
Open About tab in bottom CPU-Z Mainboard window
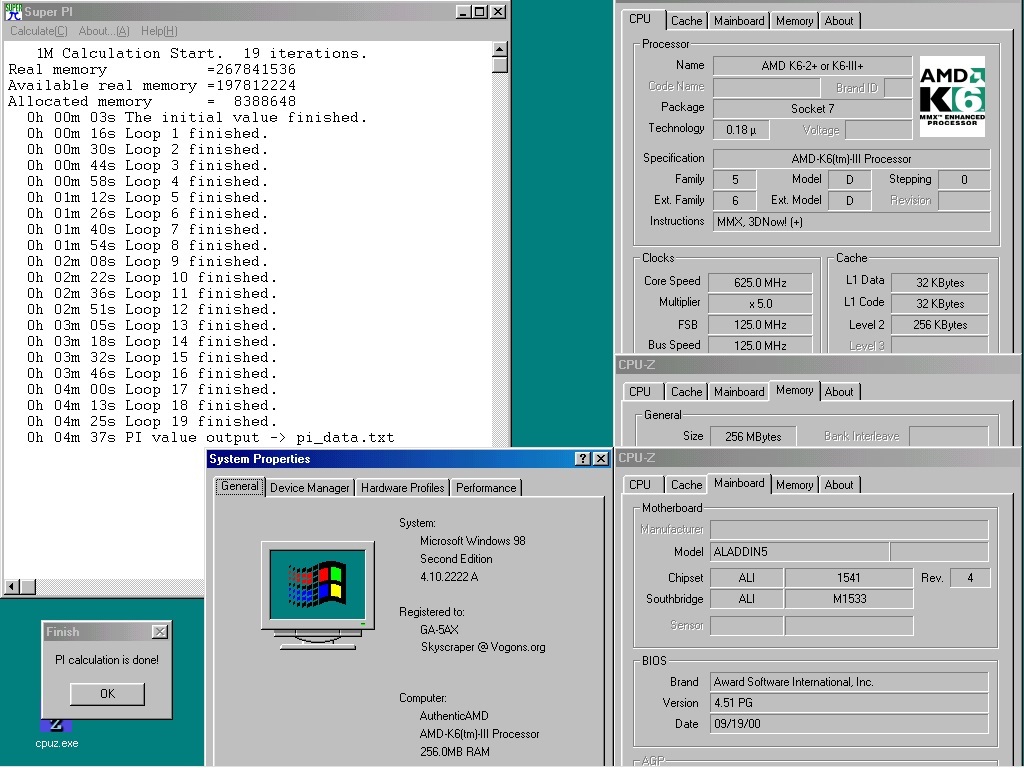(839, 485)
